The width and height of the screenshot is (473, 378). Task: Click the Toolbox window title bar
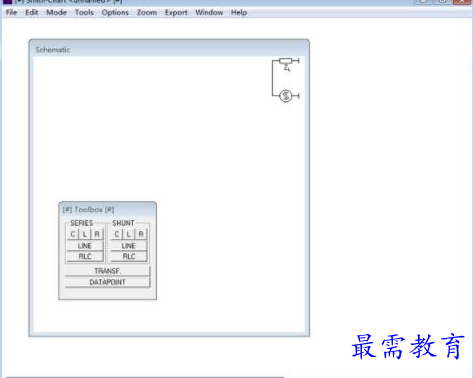[107, 209]
